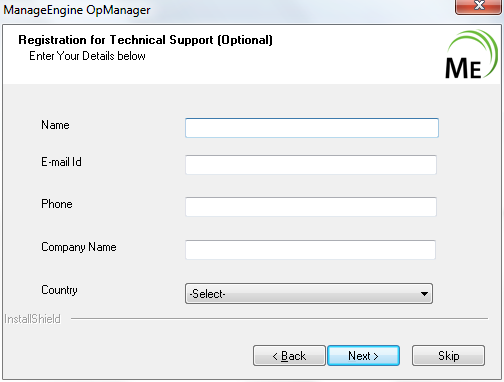Close the OpManager installer window
The width and height of the screenshot is (504, 382).
click(x=479, y=7)
